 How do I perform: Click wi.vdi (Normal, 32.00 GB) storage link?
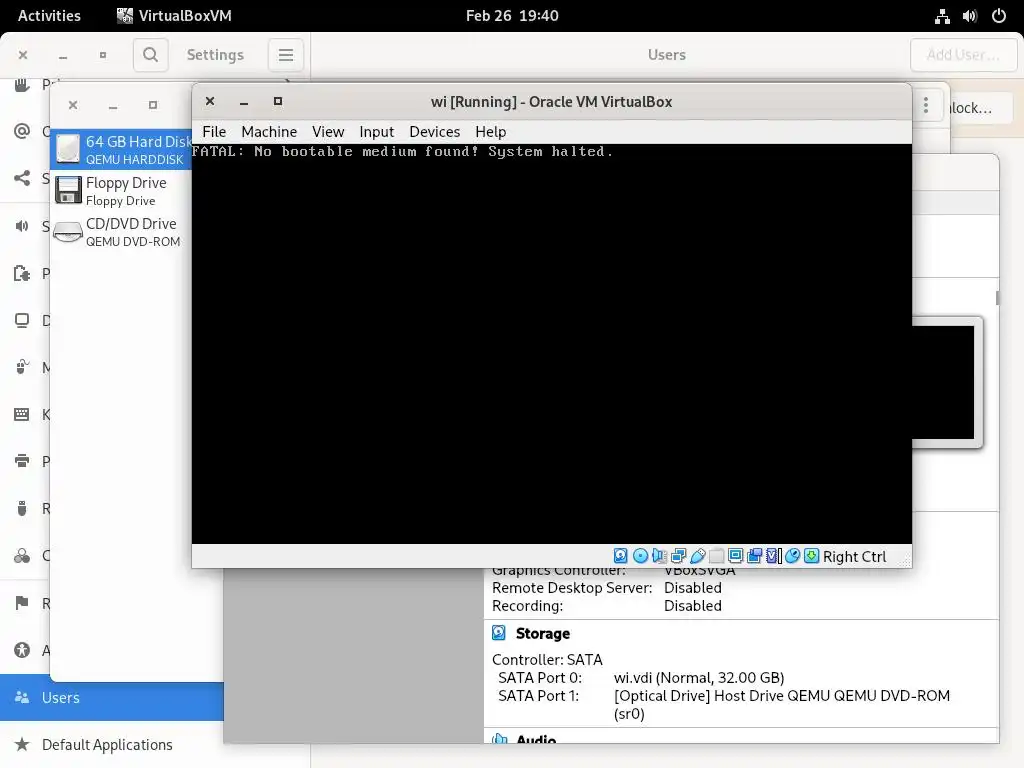(x=699, y=678)
